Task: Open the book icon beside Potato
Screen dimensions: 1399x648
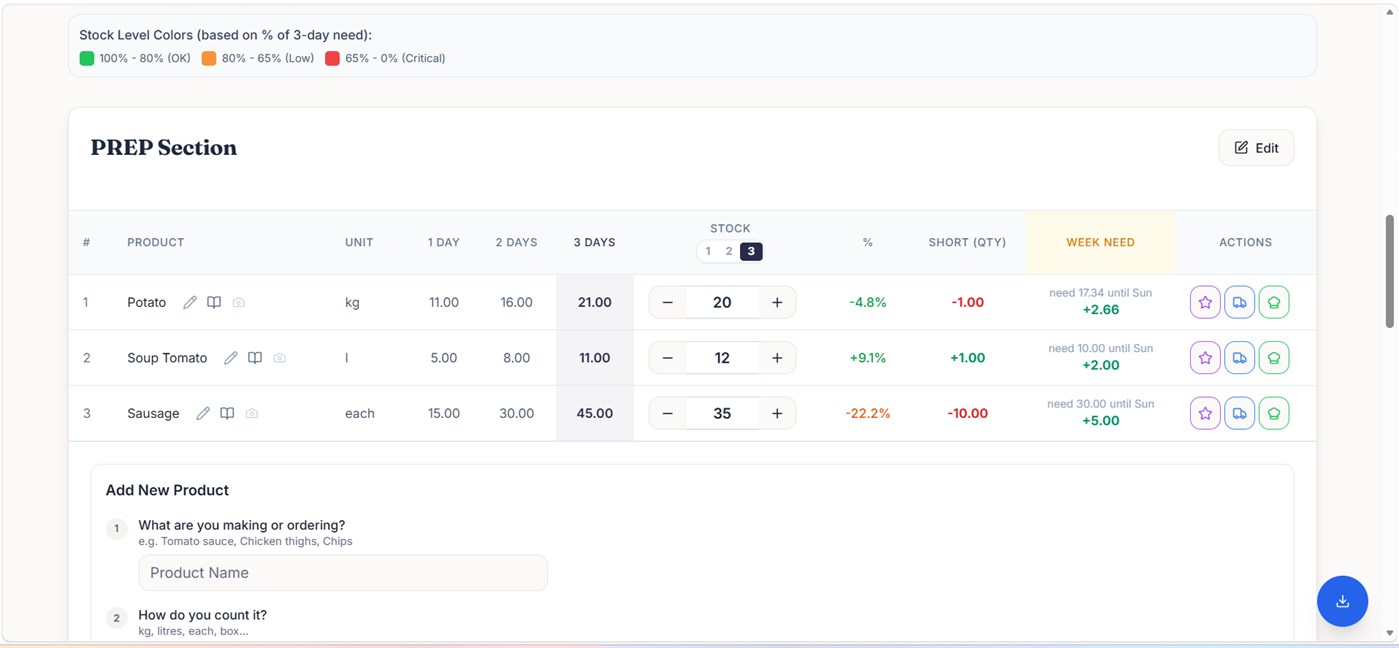Action: pyautogui.click(x=214, y=302)
